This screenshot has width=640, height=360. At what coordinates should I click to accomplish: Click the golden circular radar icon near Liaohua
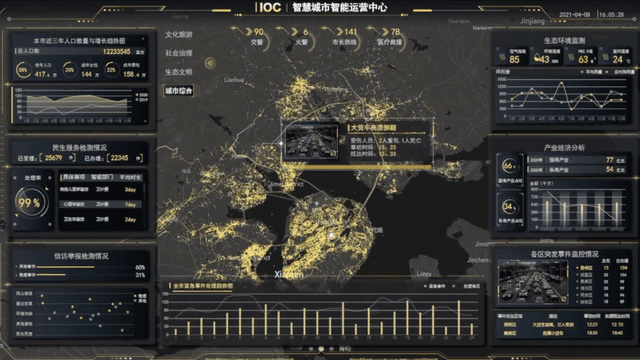[211, 63]
